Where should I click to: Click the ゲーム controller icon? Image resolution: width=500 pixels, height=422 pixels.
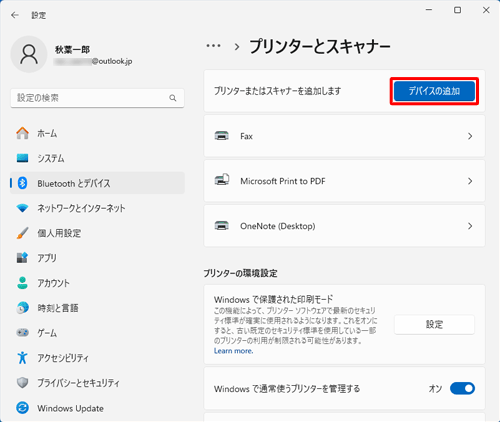22,333
